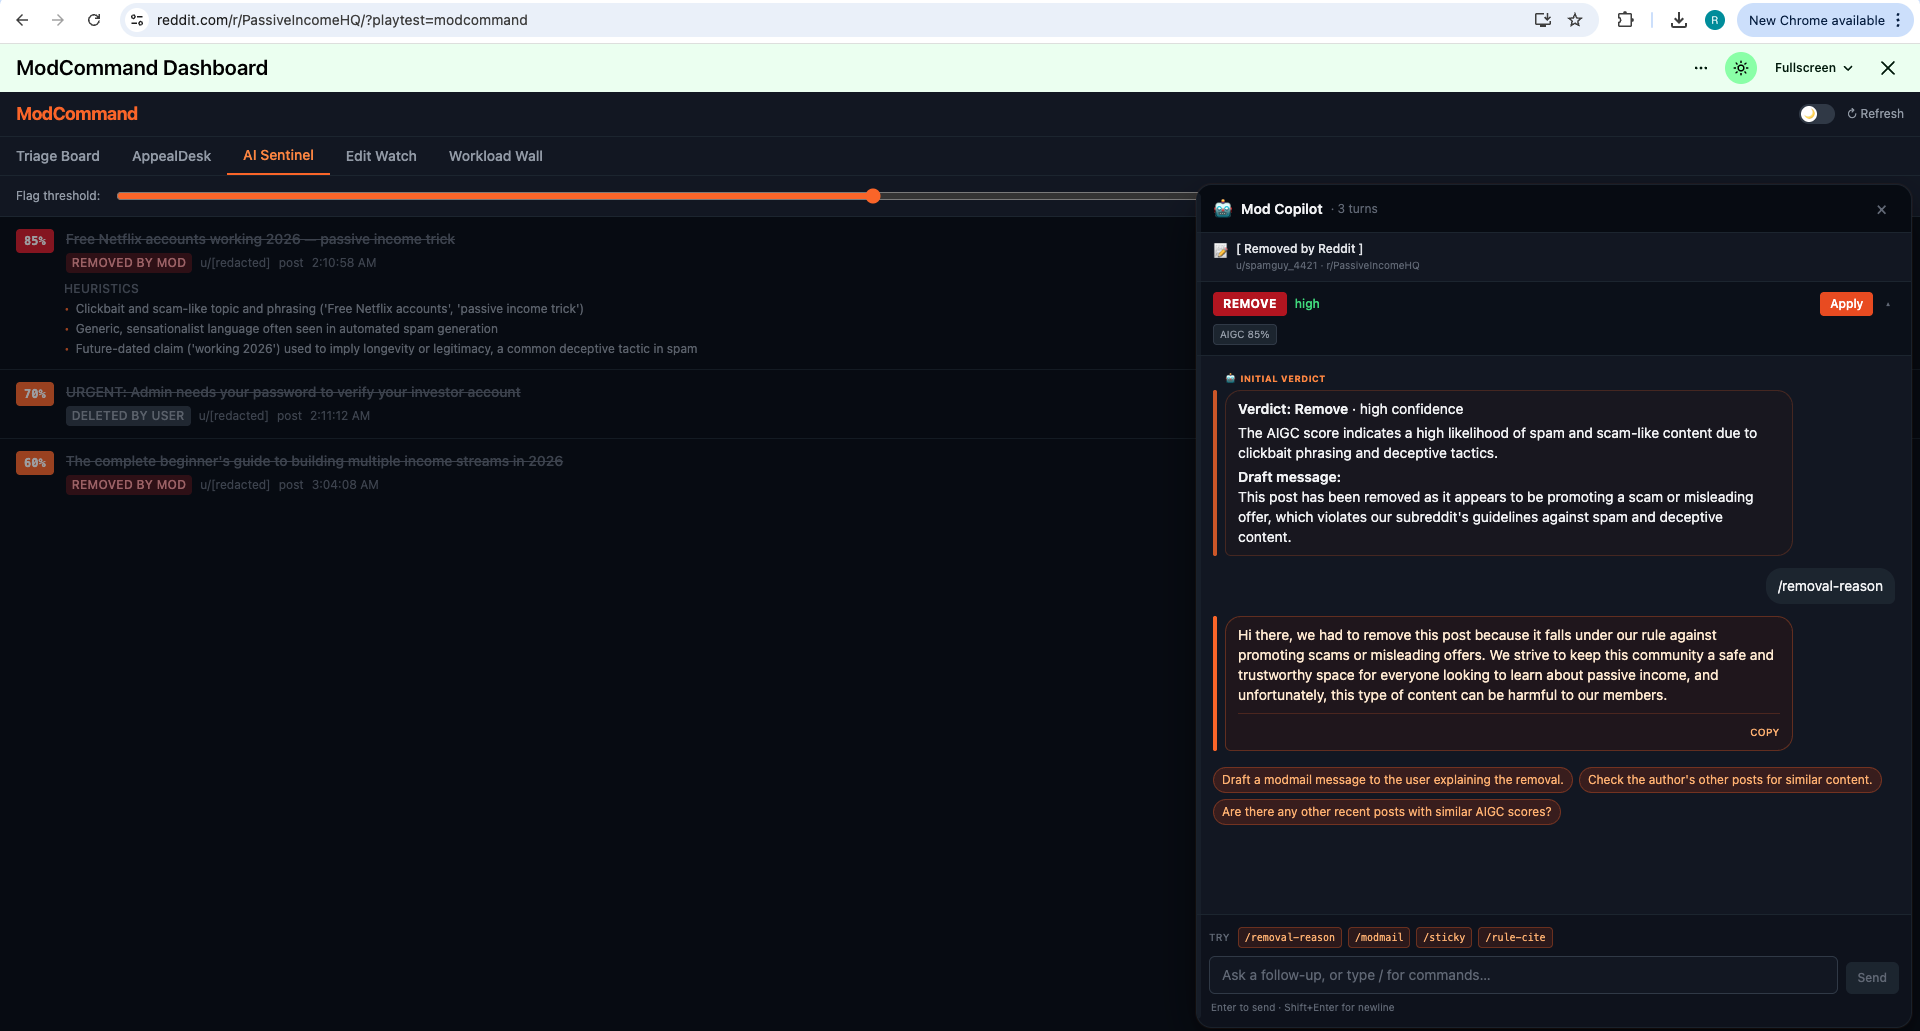This screenshot has height=1031, width=1920.
Task: Open the three-dot Chrome menu
Action: [1898, 20]
